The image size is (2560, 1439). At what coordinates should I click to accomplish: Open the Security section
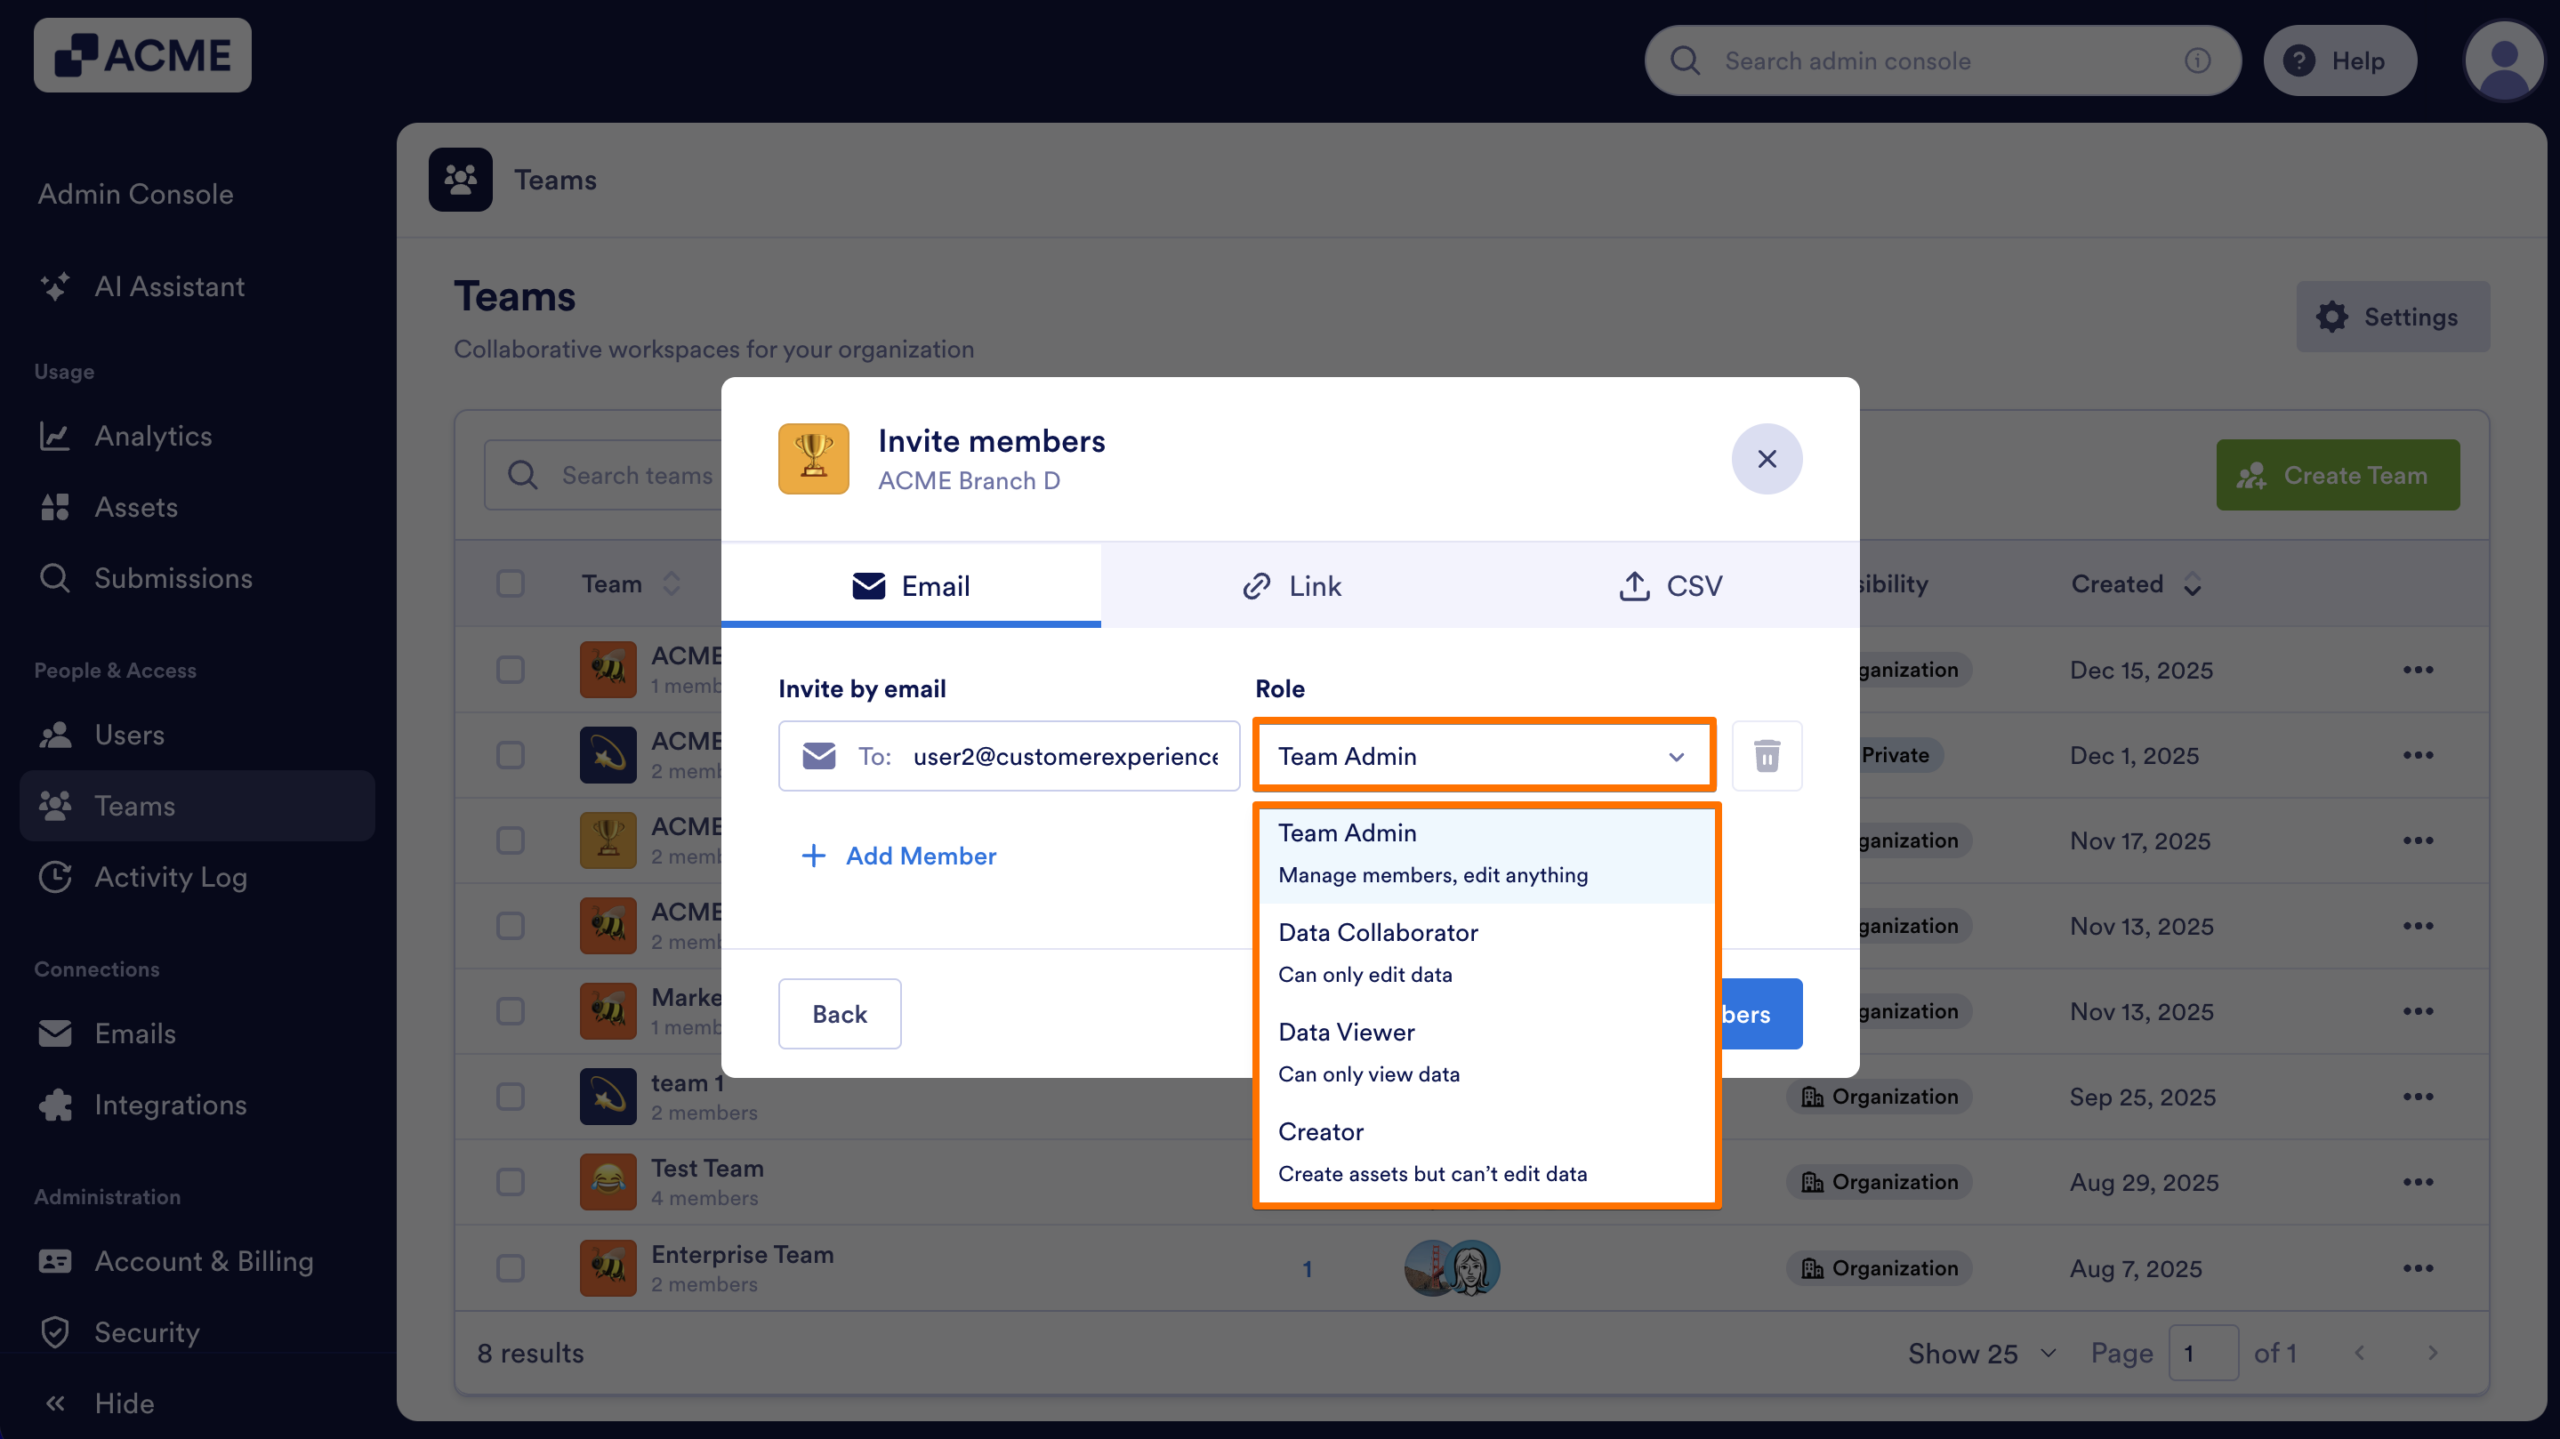[x=146, y=1332]
